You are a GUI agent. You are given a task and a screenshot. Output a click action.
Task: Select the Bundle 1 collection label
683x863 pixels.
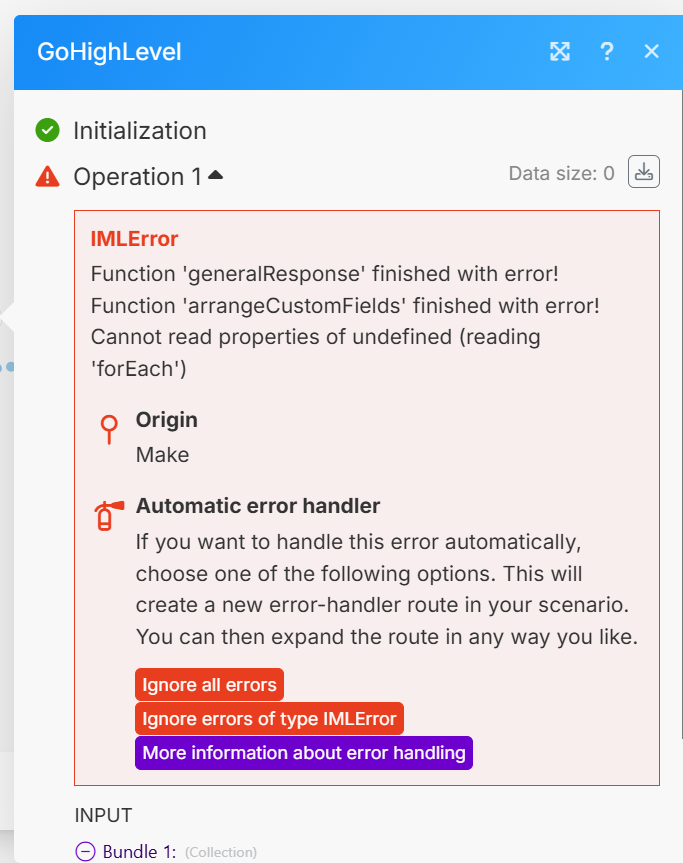[139, 851]
